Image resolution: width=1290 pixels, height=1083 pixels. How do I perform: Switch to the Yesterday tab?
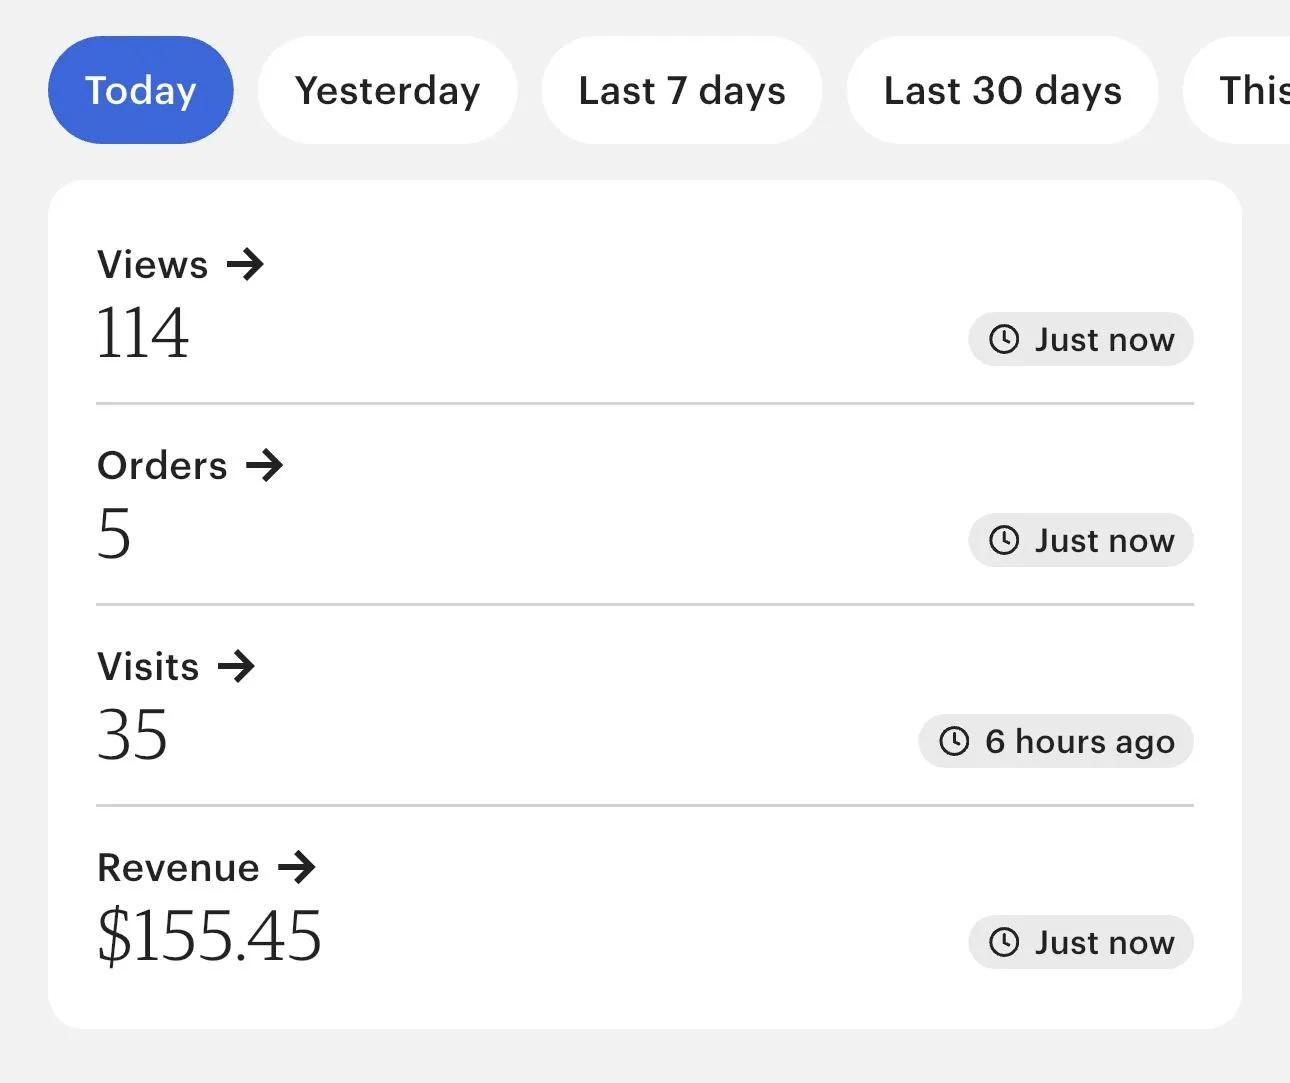click(387, 90)
